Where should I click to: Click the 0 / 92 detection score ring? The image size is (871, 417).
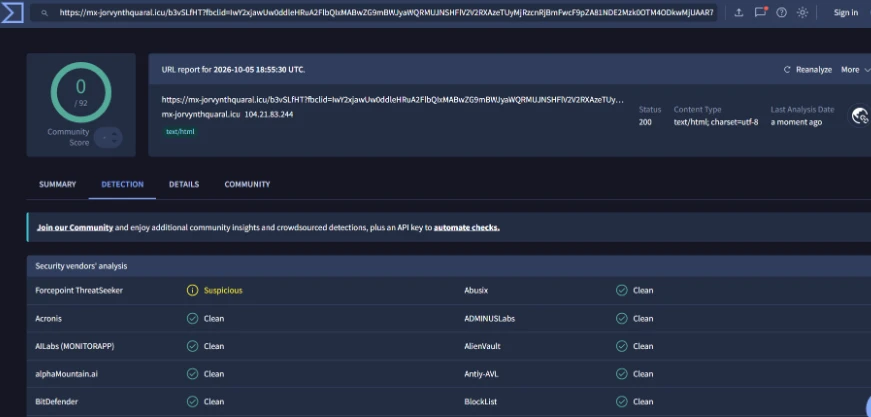coord(81,92)
